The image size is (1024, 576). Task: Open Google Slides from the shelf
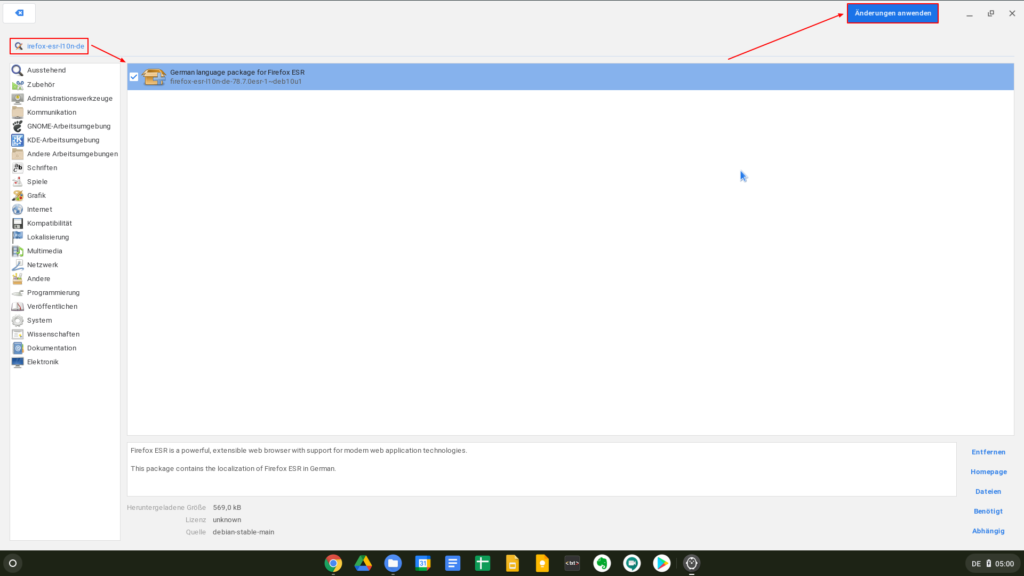click(513, 563)
